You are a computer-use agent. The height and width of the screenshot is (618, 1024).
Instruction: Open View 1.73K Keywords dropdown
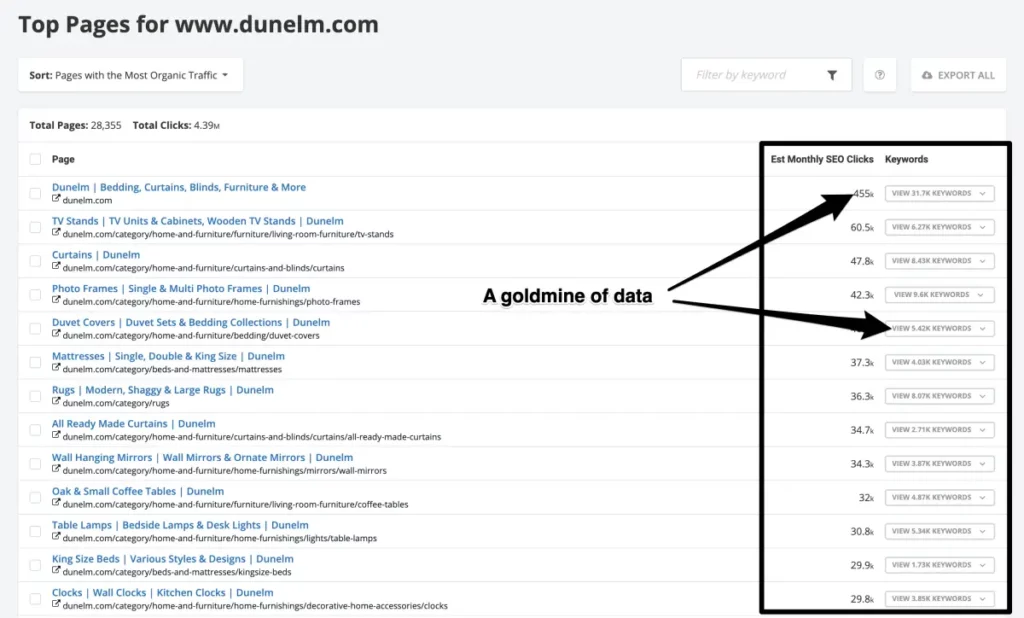[939, 565]
